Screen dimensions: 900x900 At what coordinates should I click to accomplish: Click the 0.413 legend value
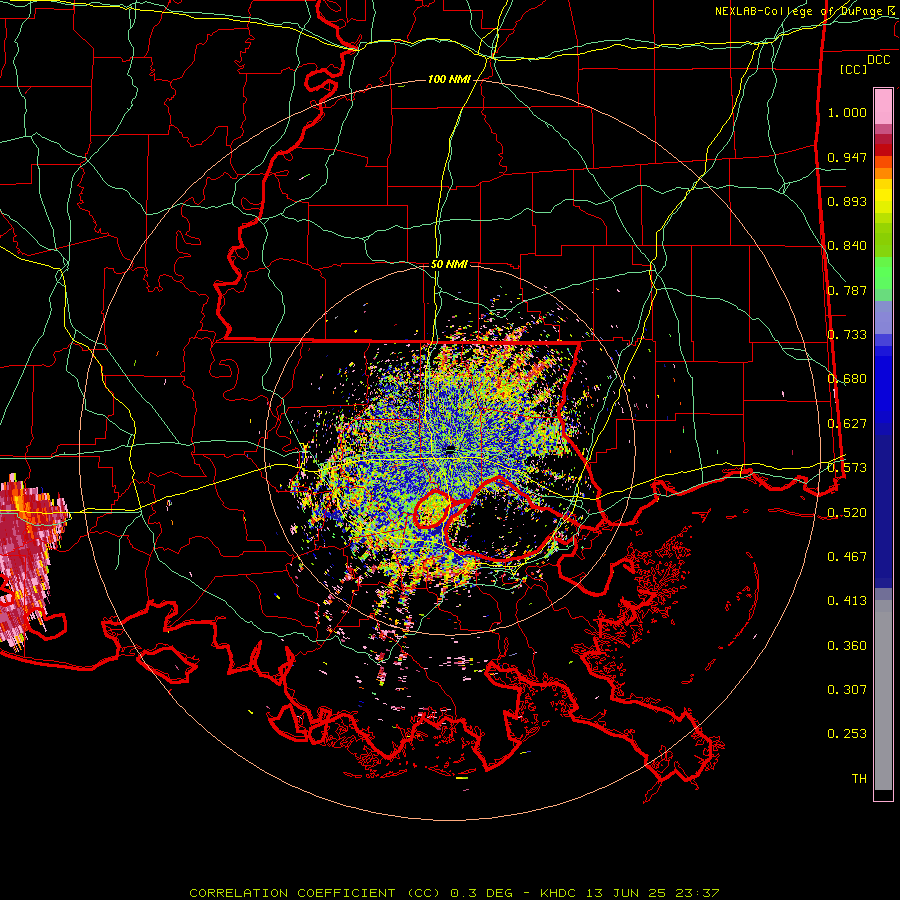click(847, 601)
